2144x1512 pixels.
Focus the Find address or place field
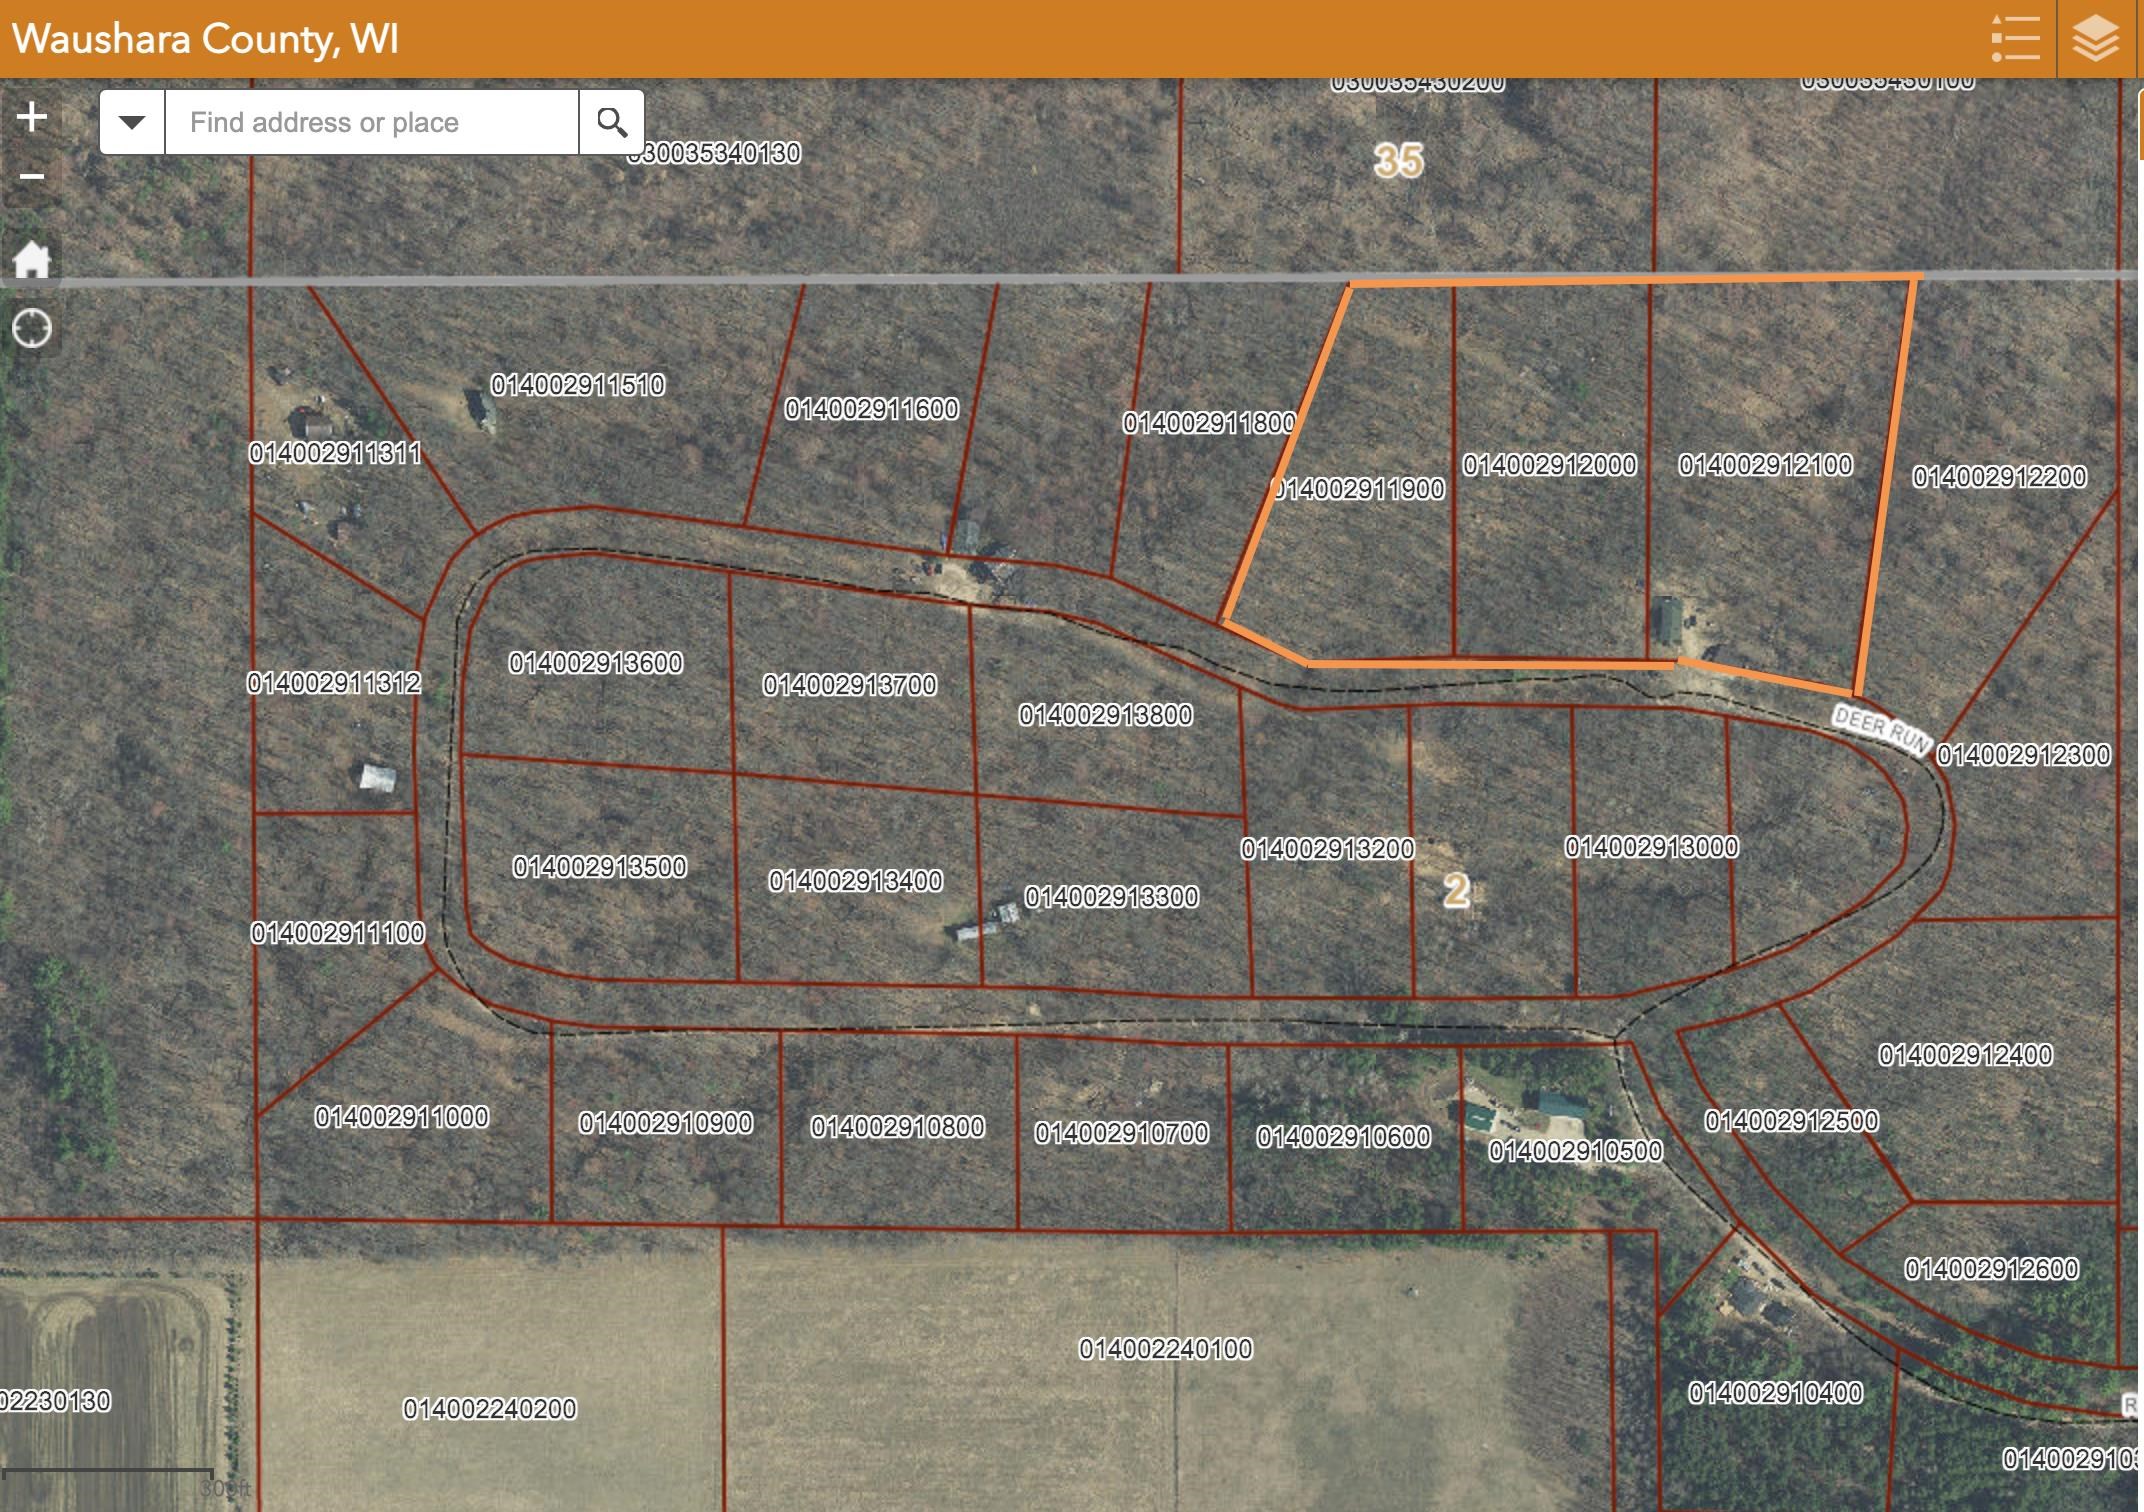370,123
